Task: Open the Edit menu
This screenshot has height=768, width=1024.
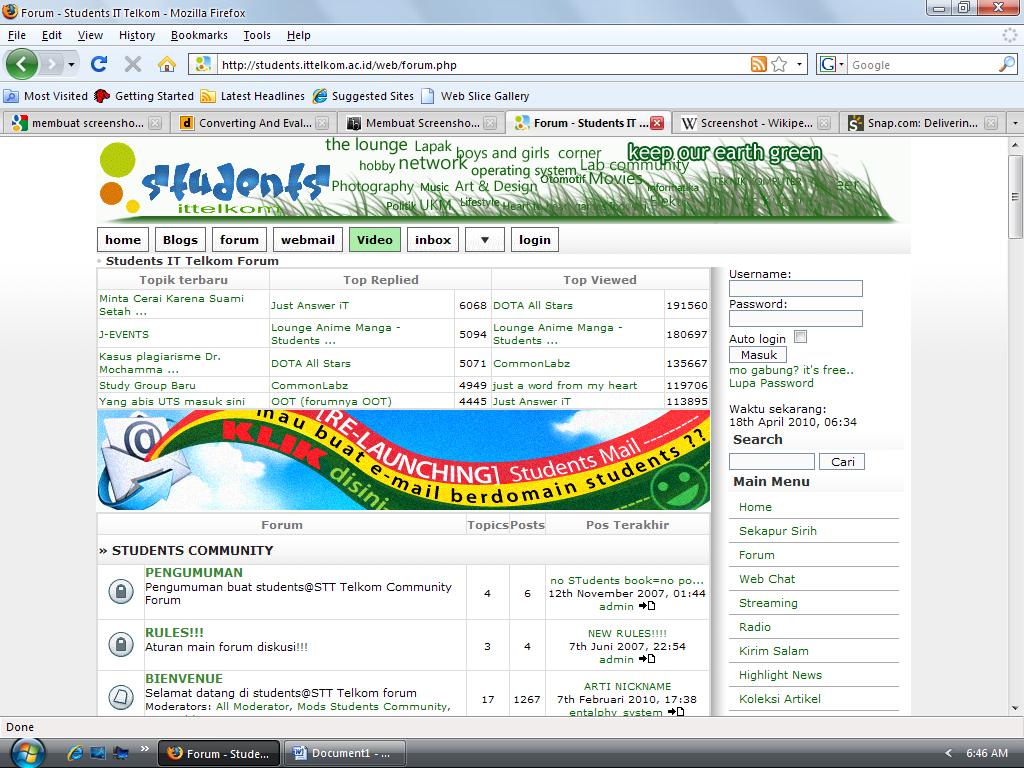Action: [52, 35]
